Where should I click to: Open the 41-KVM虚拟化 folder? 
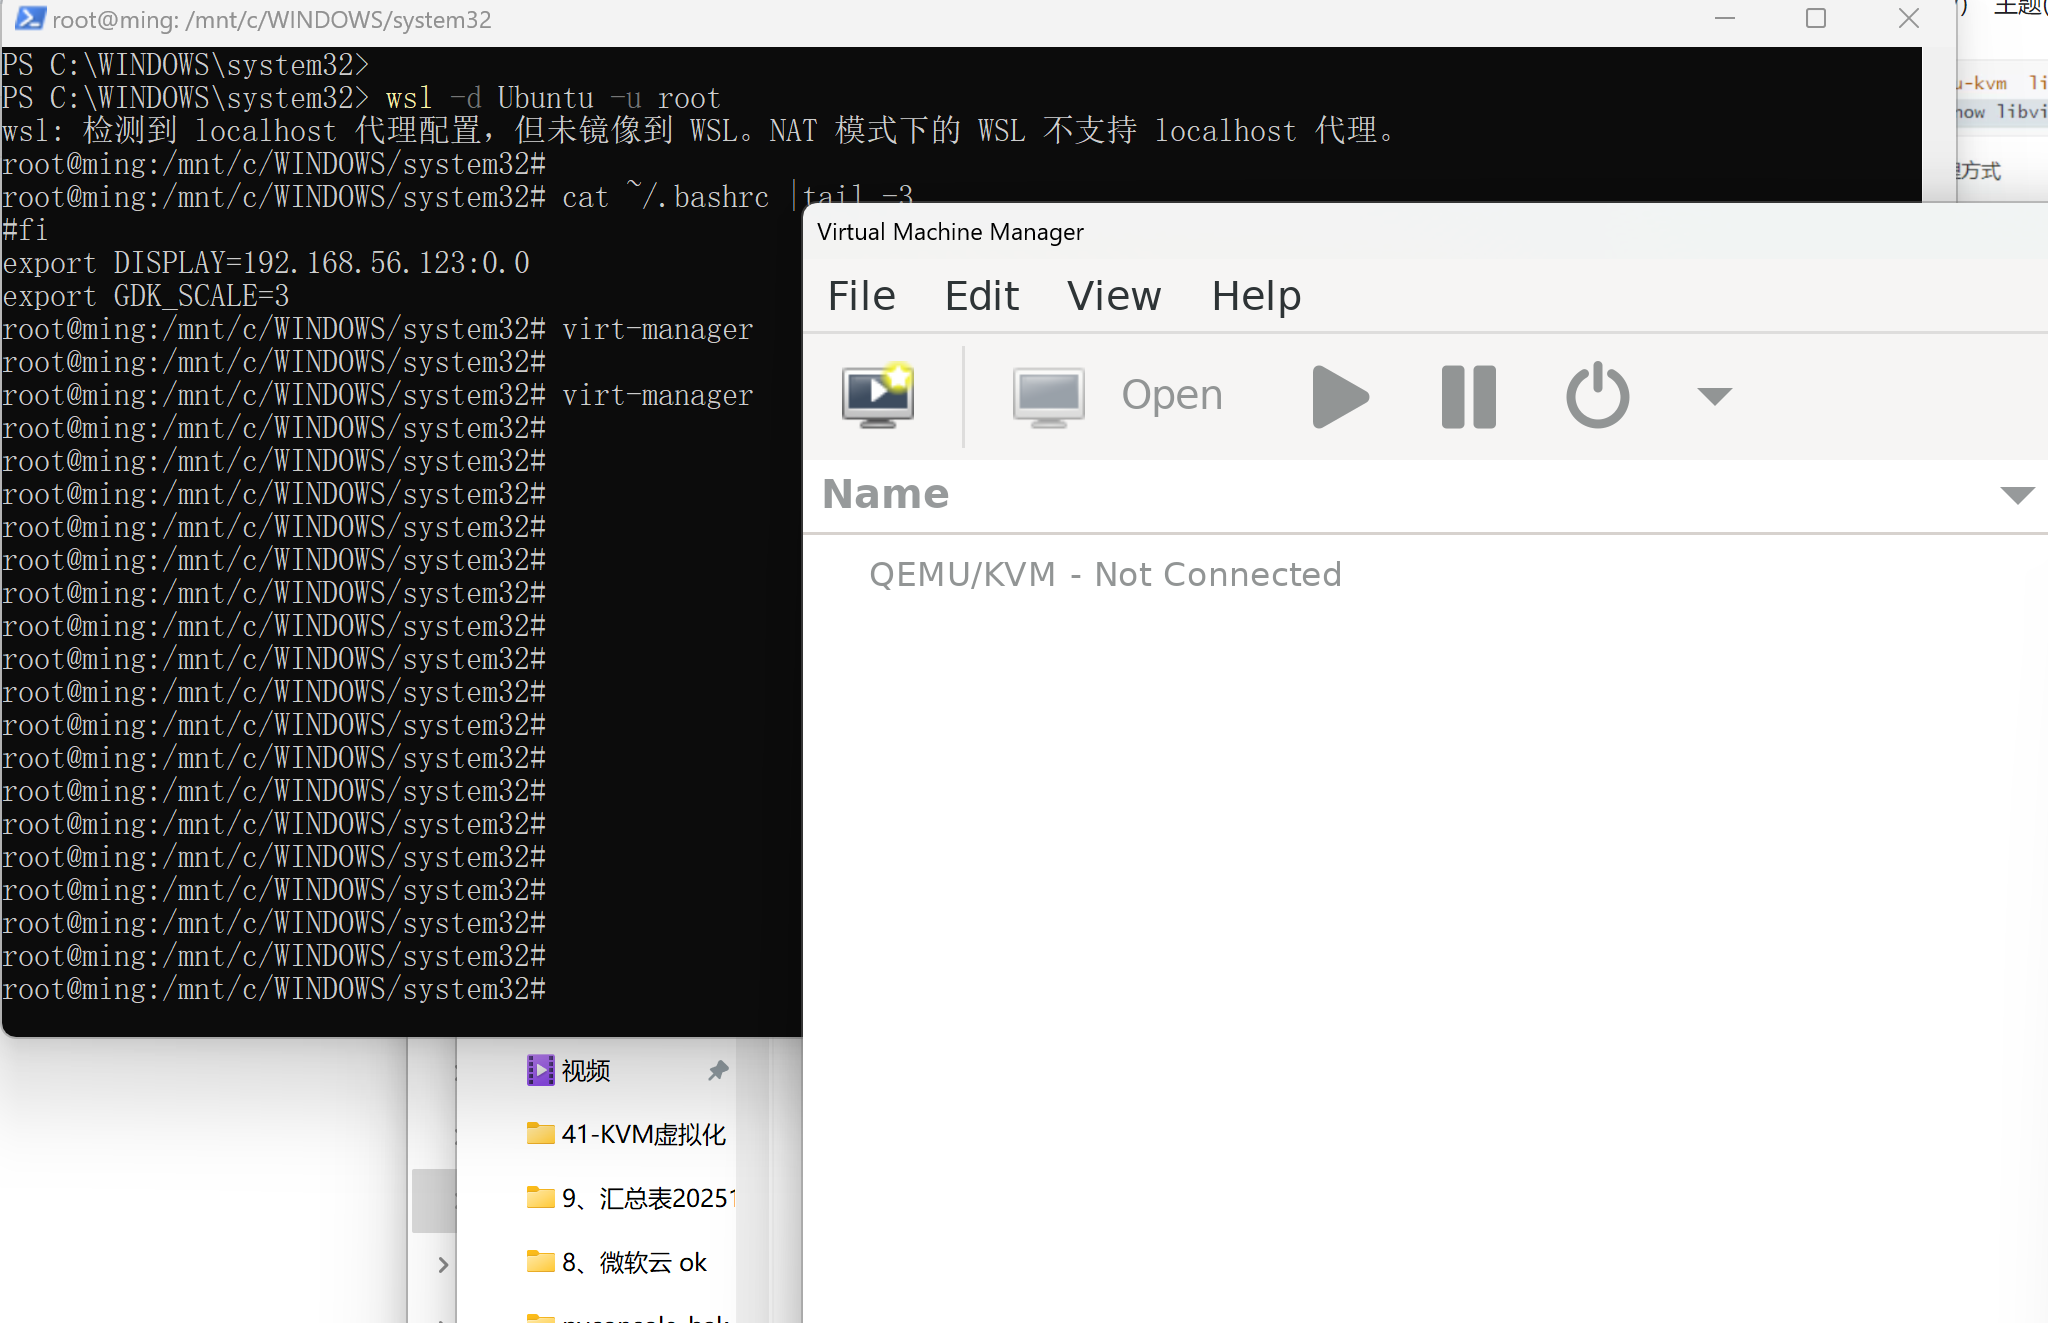click(642, 1134)
